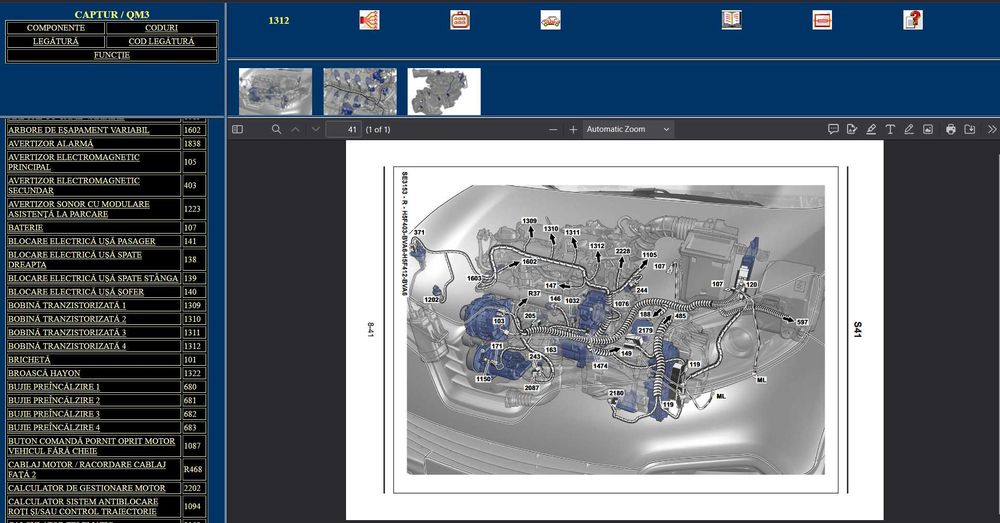Screen dimensions: 1000x523
Task: Go to previous PDF page
Action: click(x=295, y=129)
